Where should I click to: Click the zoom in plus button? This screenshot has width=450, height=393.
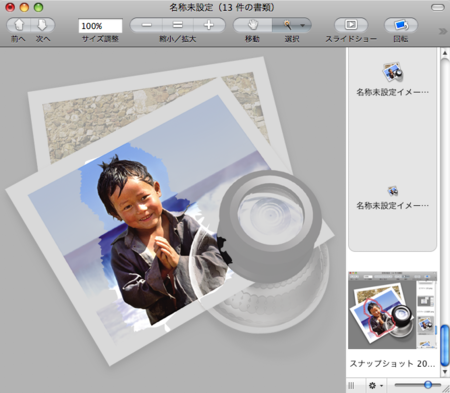pyautogui.click(x=209, y=25)
